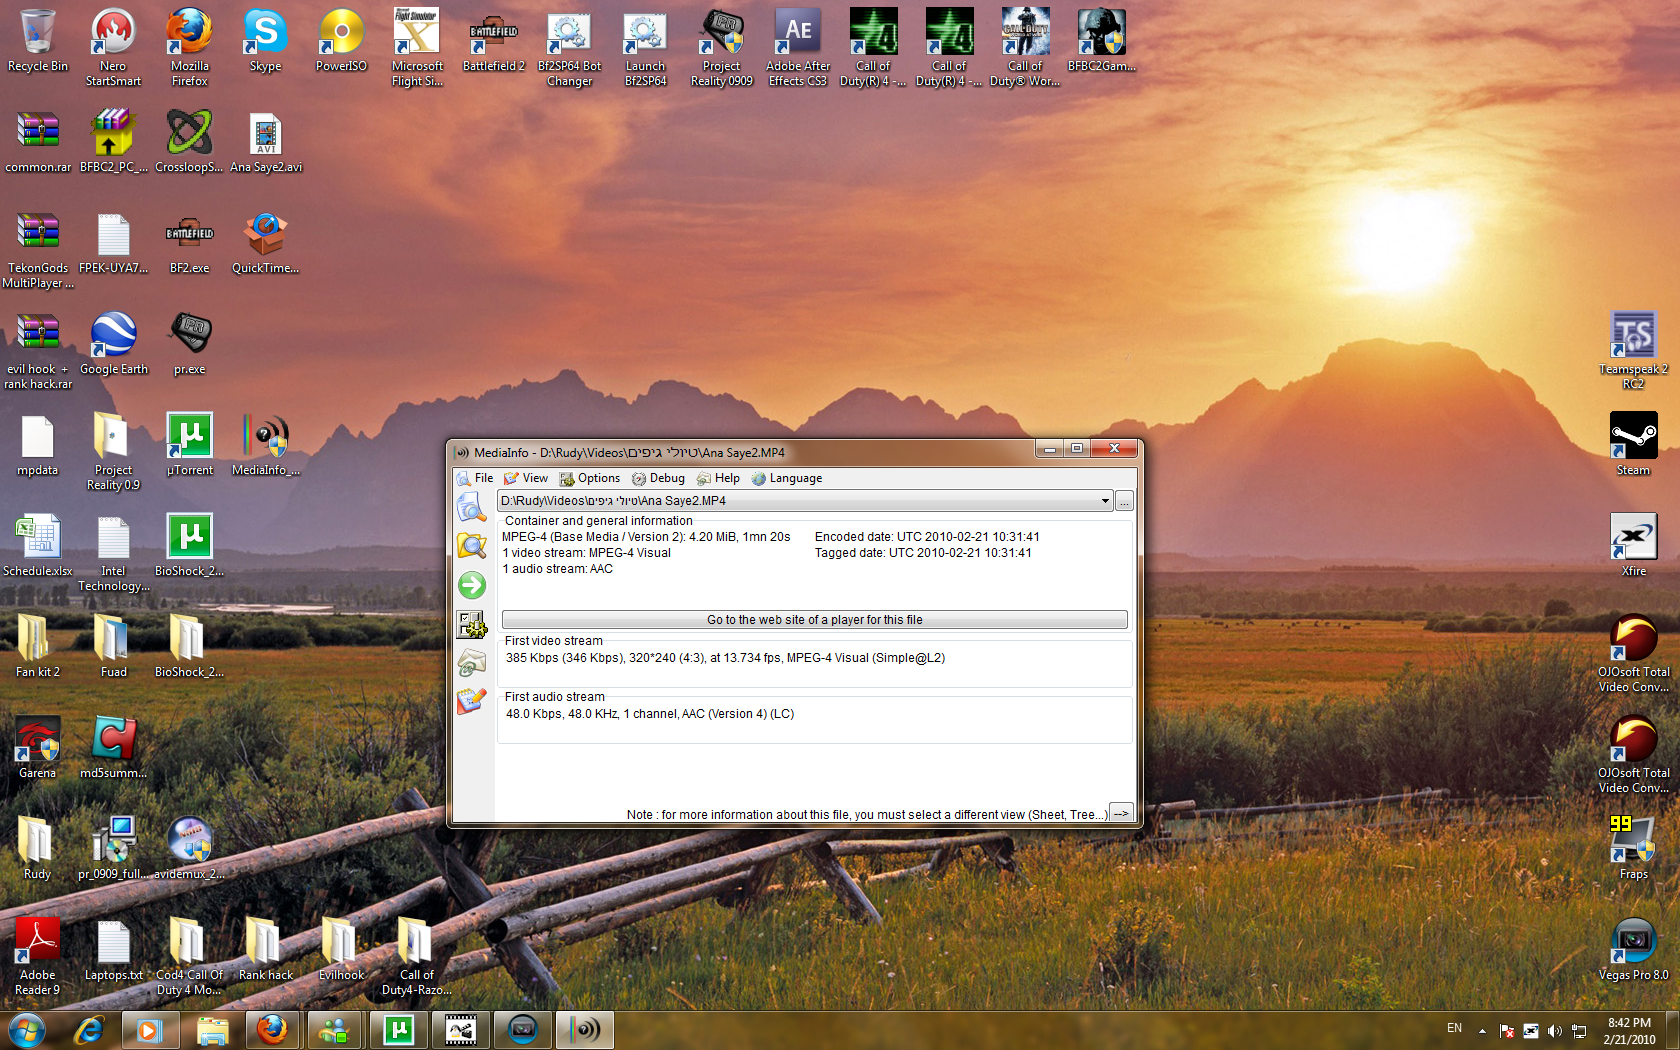Click the µTorrent taskbar button

coord(398,1030)
